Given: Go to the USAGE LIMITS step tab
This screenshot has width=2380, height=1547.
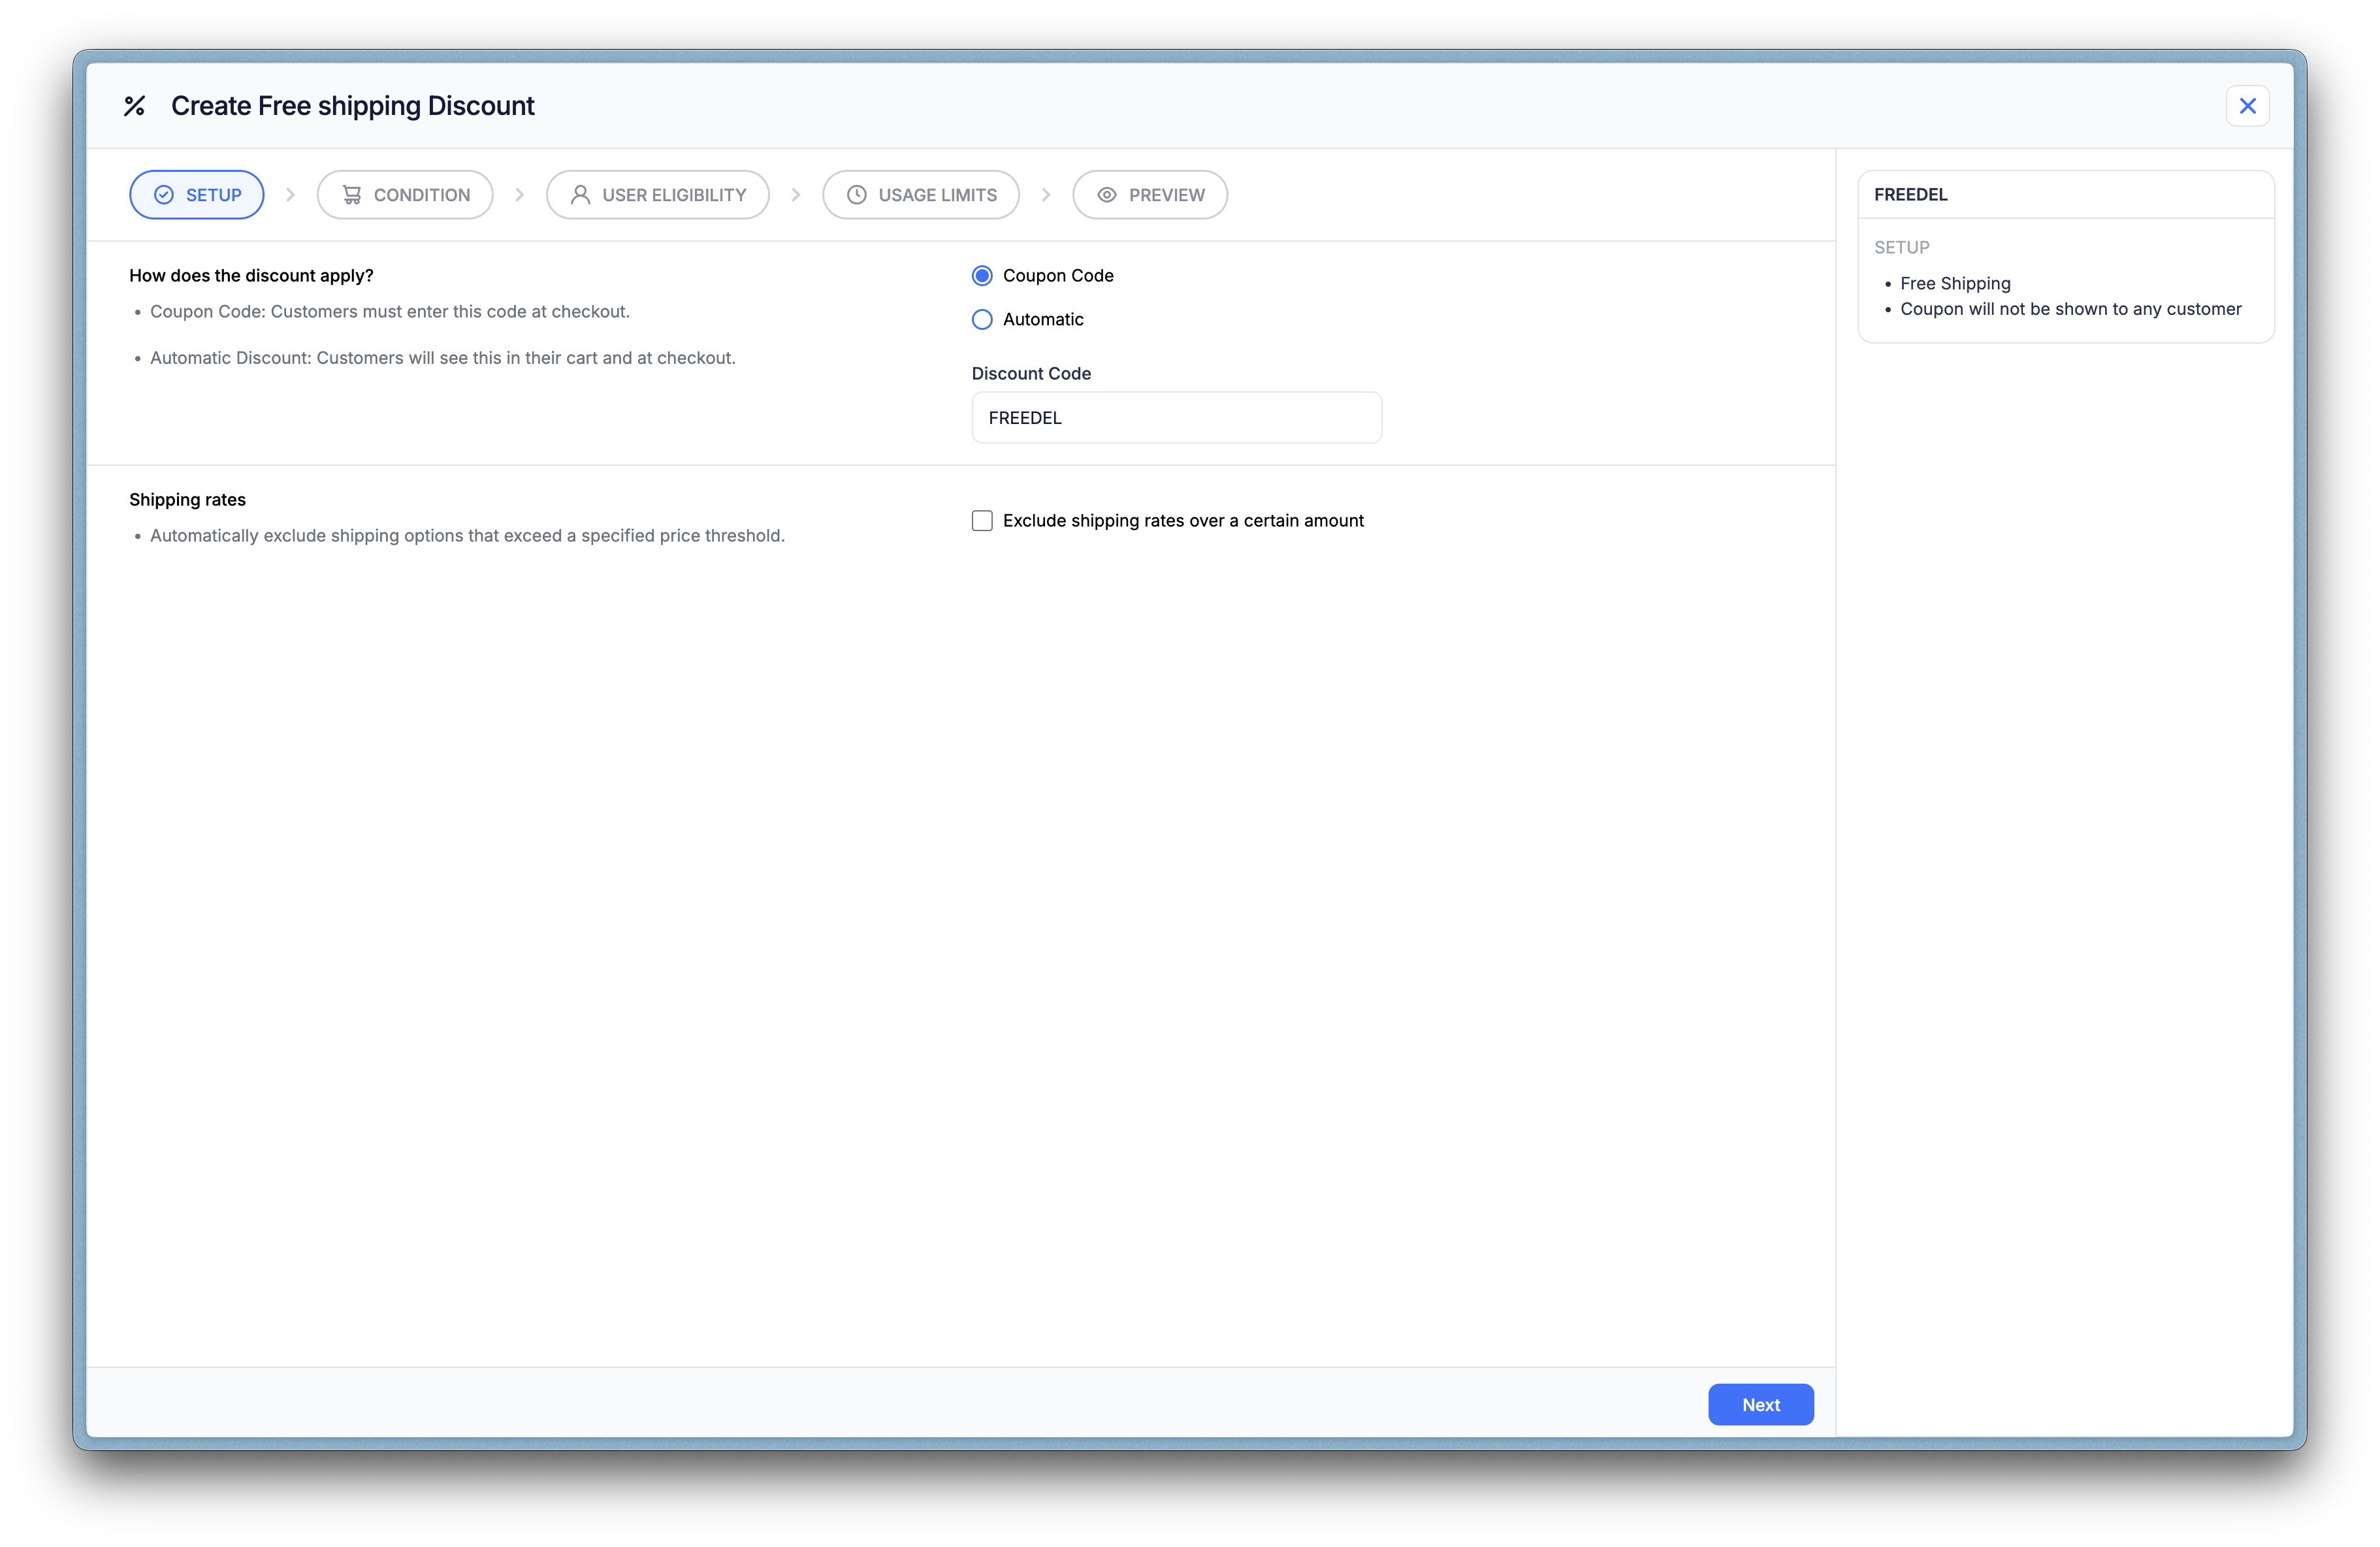Looking at the screenshot, I should (921, 195).
